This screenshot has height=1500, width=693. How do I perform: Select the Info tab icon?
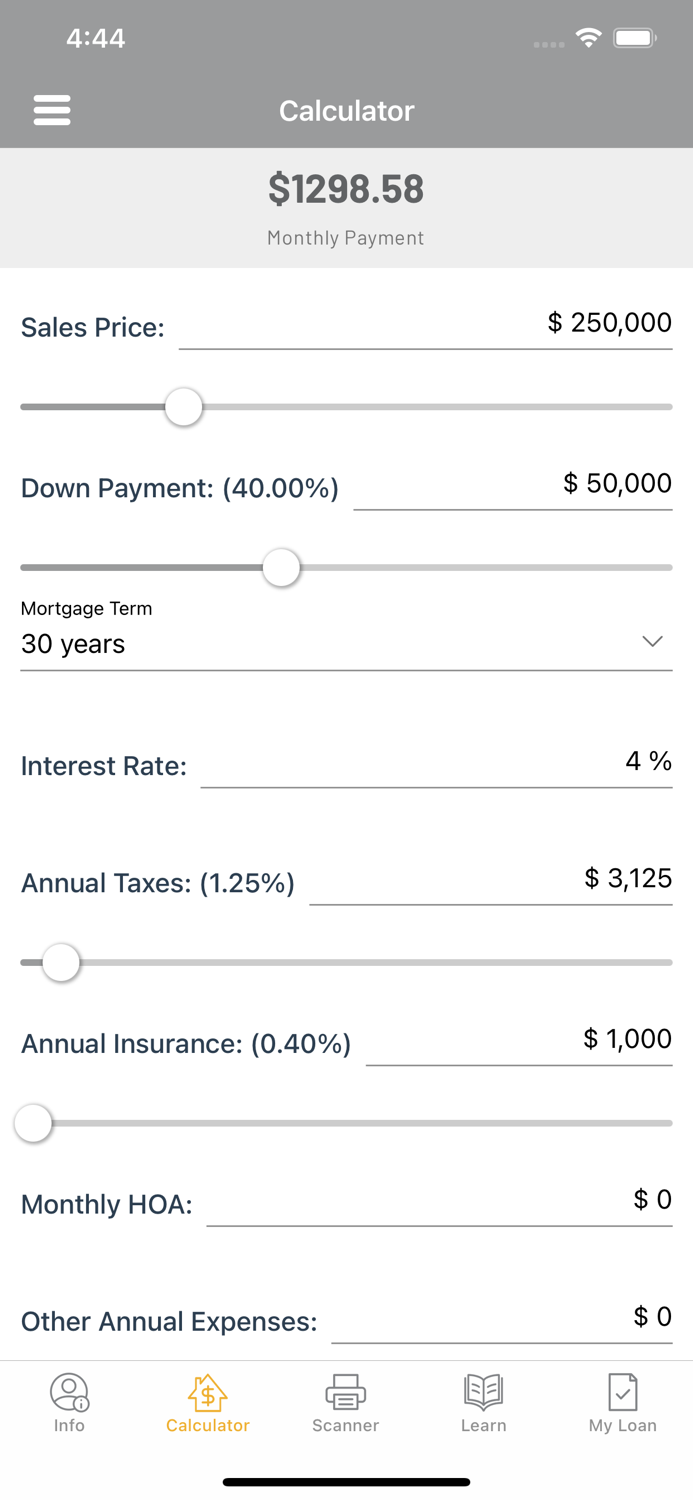(69, 1391)
